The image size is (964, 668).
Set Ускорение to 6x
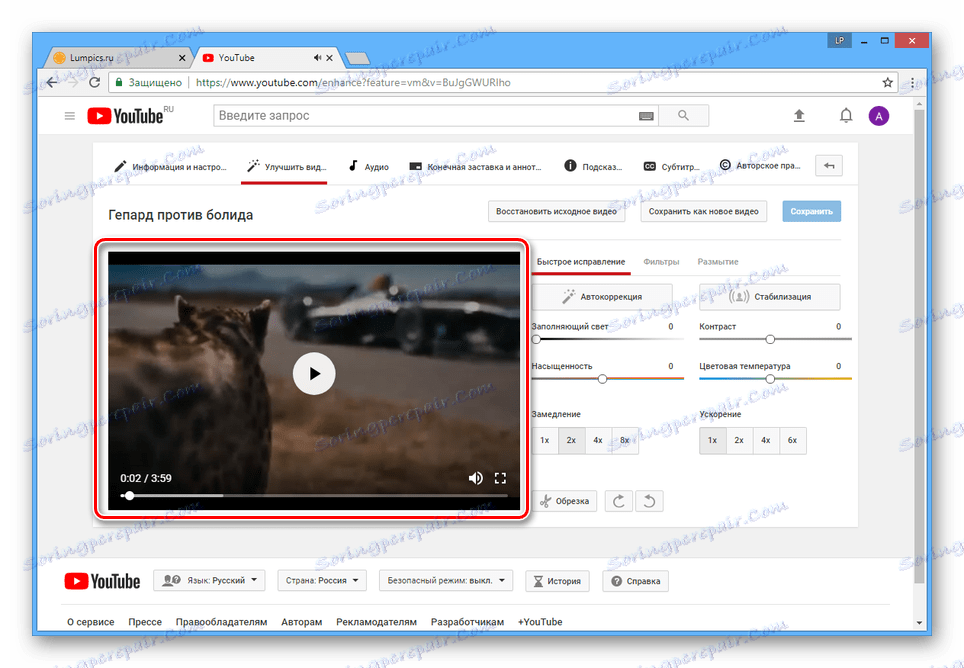coord(792,441)
